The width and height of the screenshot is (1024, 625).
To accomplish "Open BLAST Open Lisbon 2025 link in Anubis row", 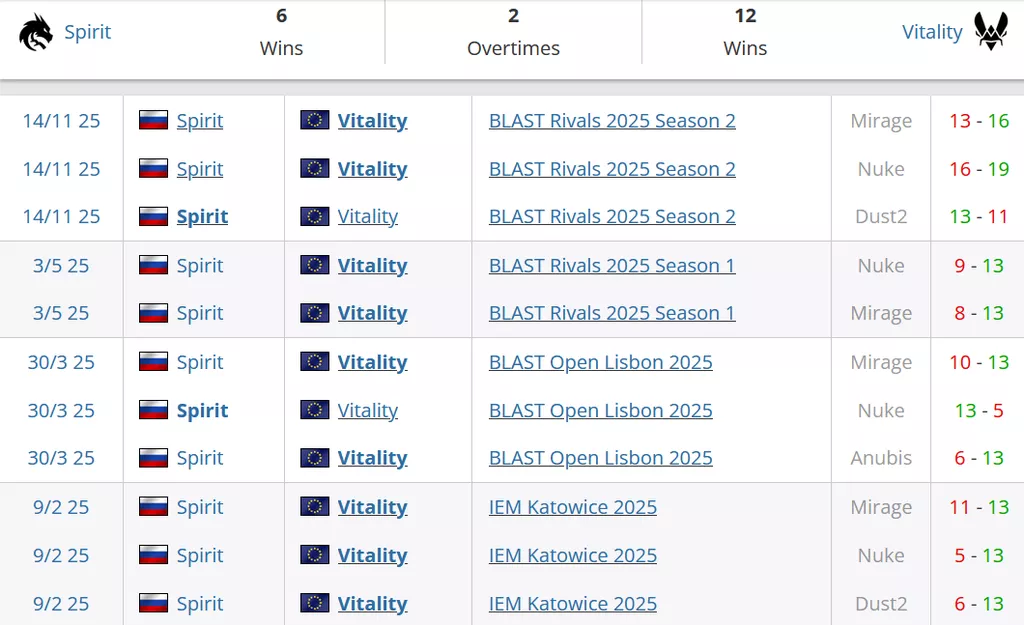I will click(x=600, y=458).
